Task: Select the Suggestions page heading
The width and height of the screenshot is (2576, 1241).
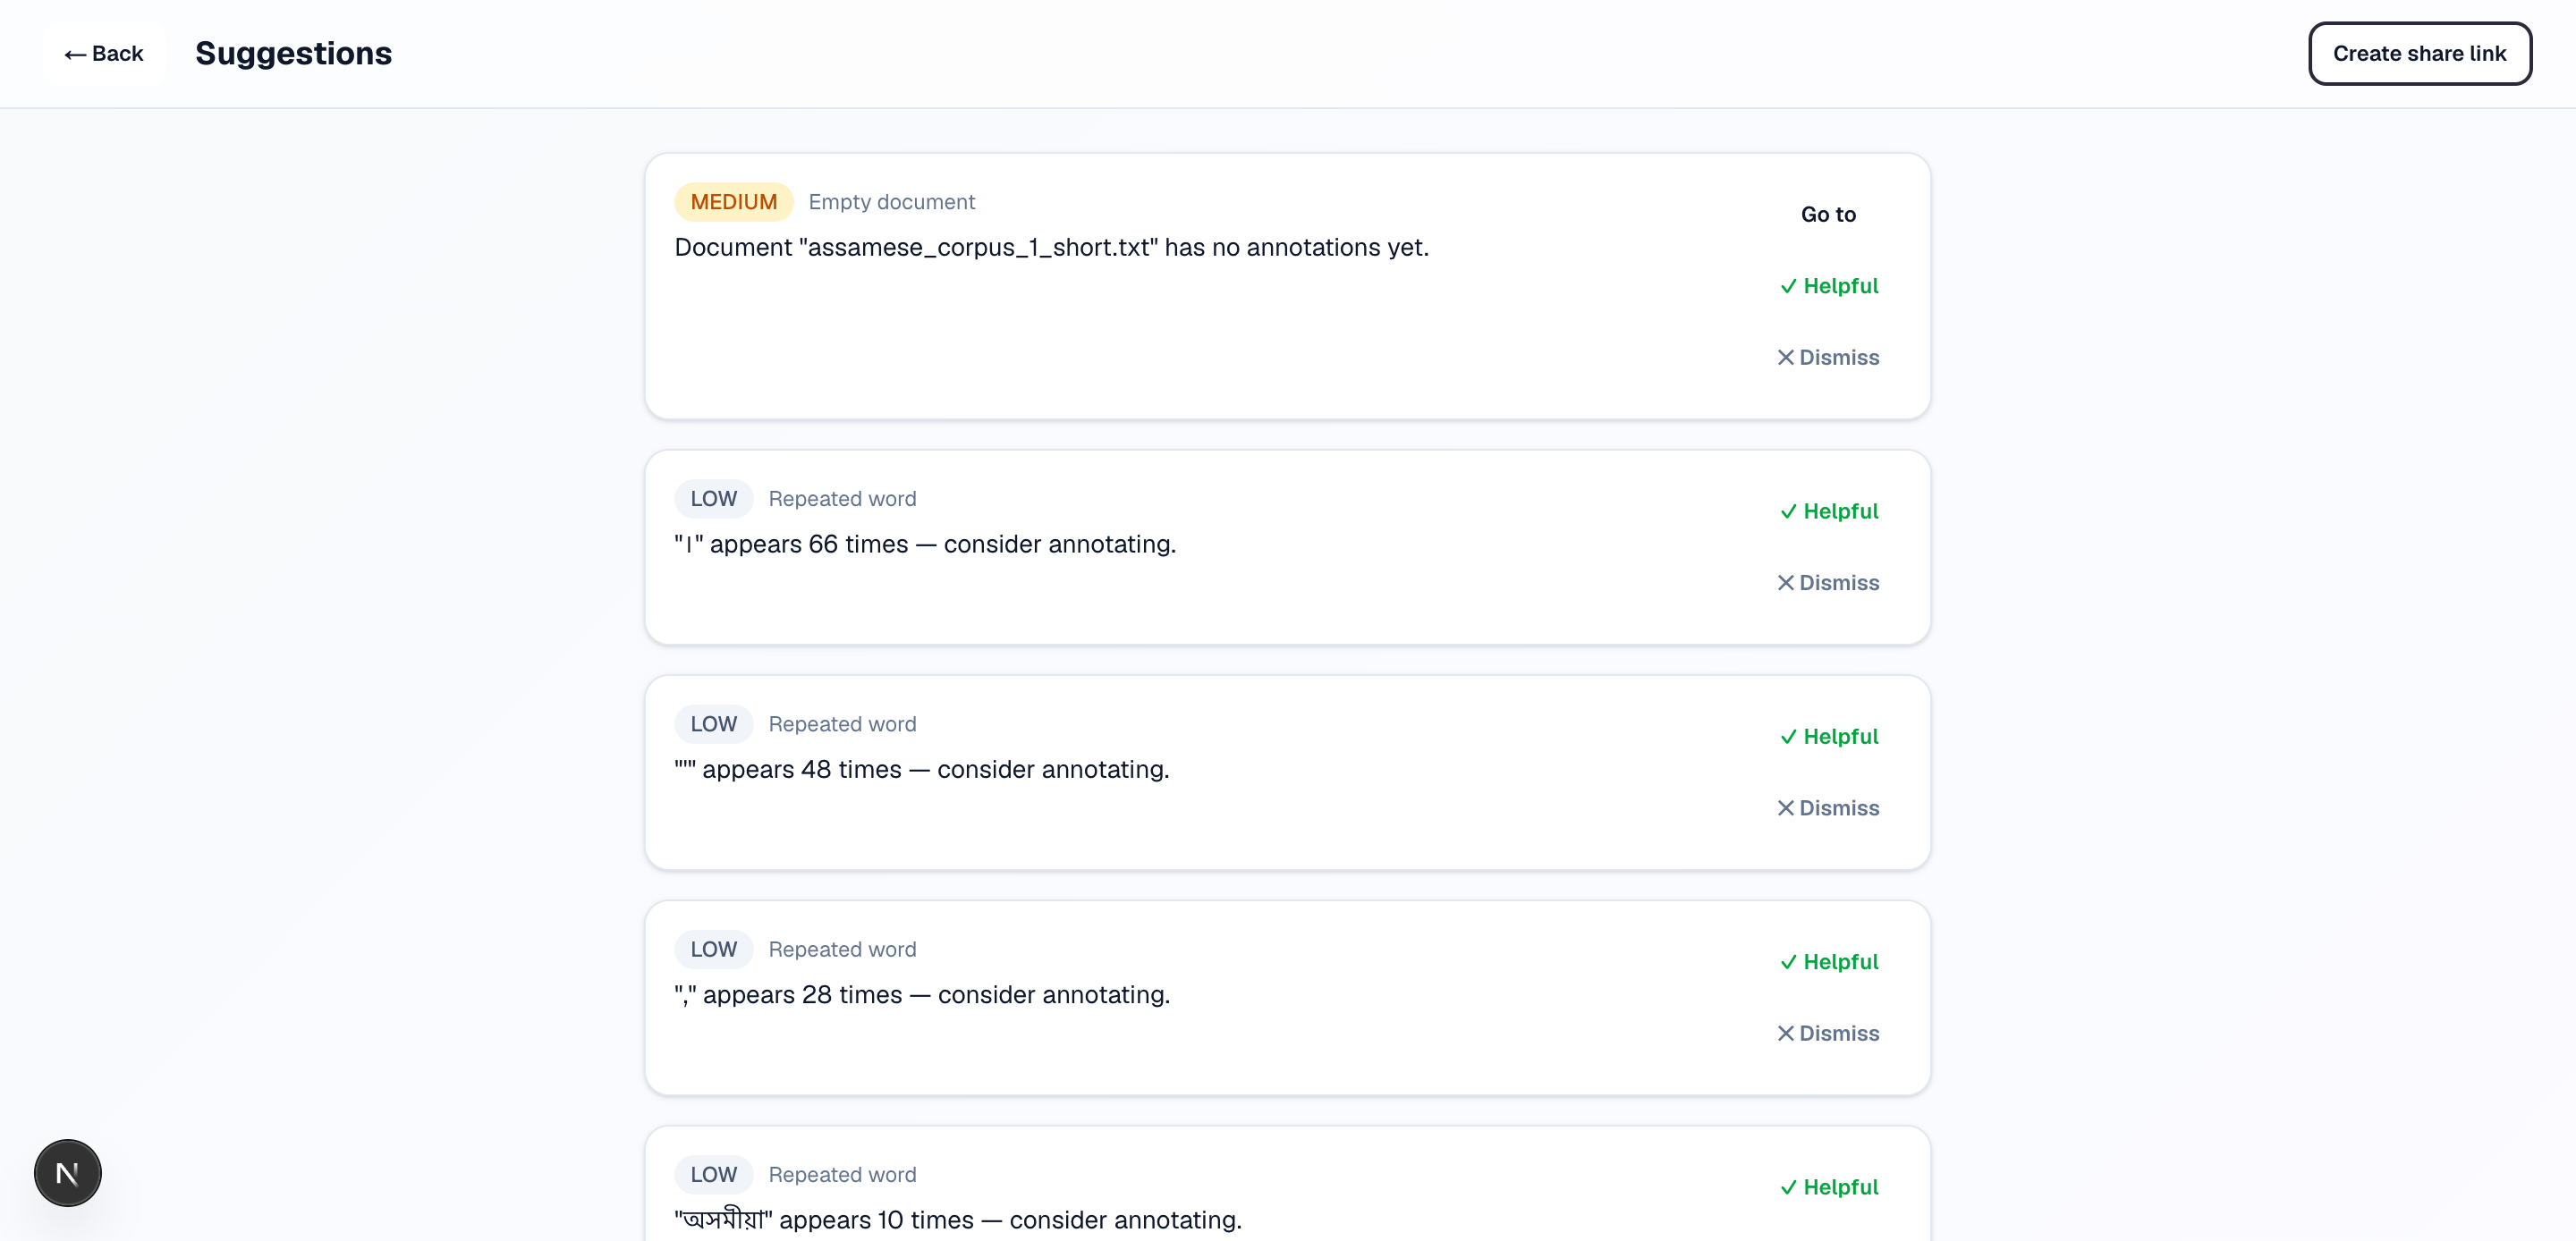Action: [293, 53]
